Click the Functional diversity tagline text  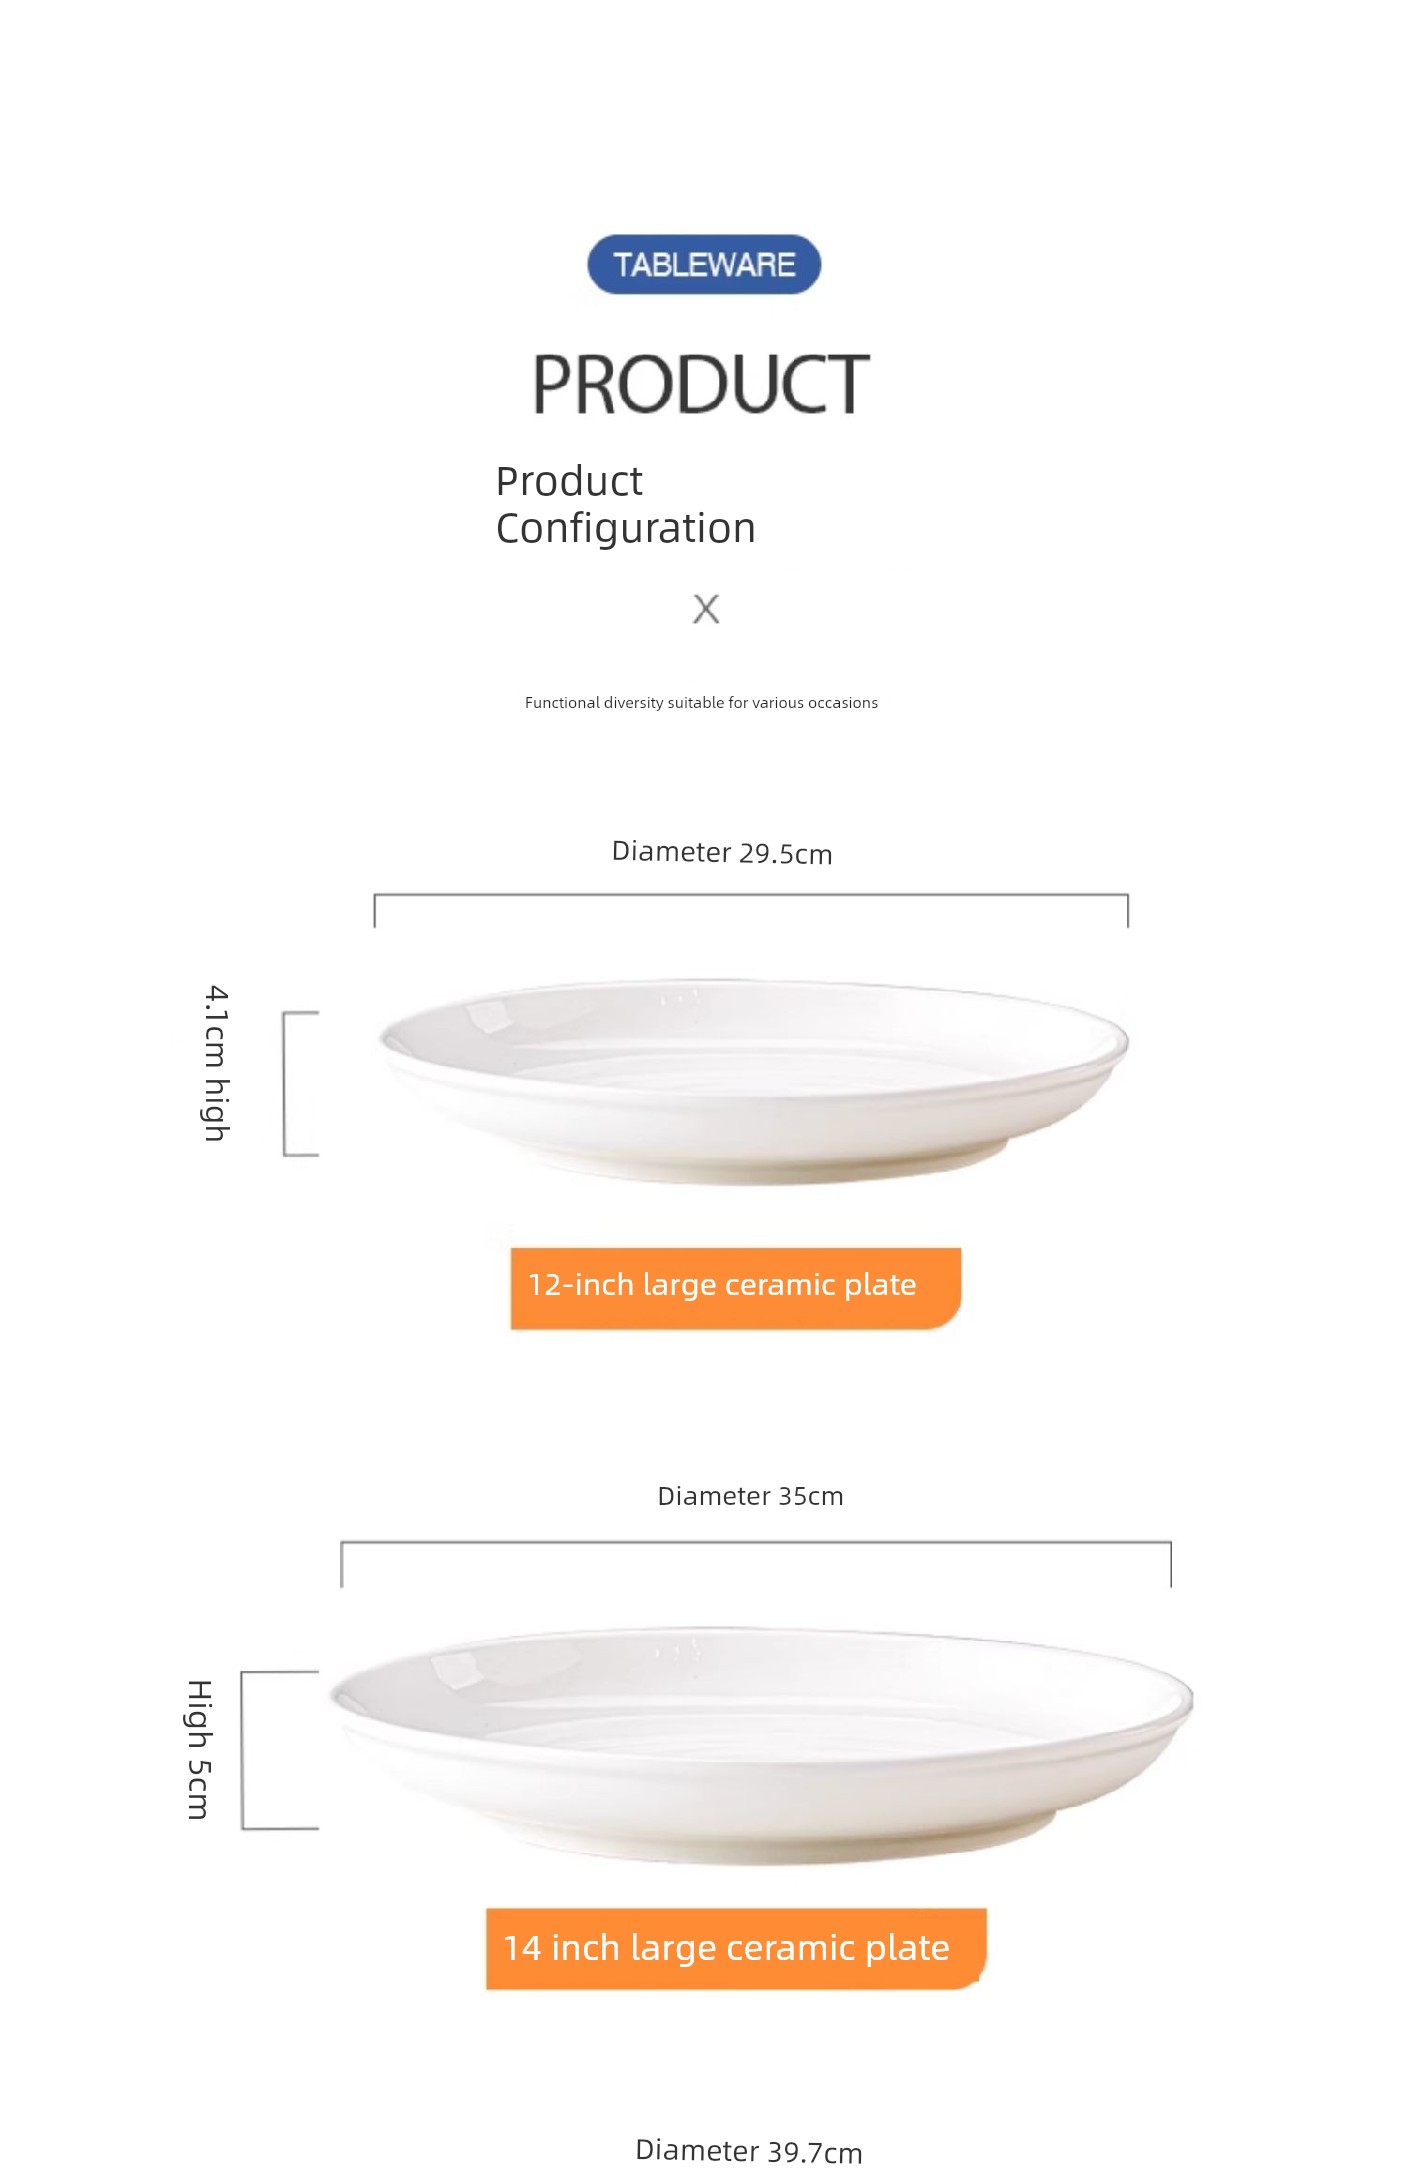click(701, 703)
